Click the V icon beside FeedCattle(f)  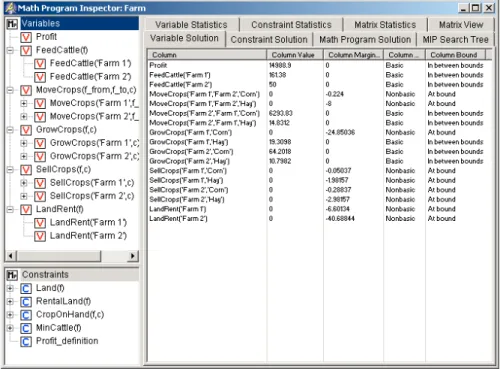(26, 50)
